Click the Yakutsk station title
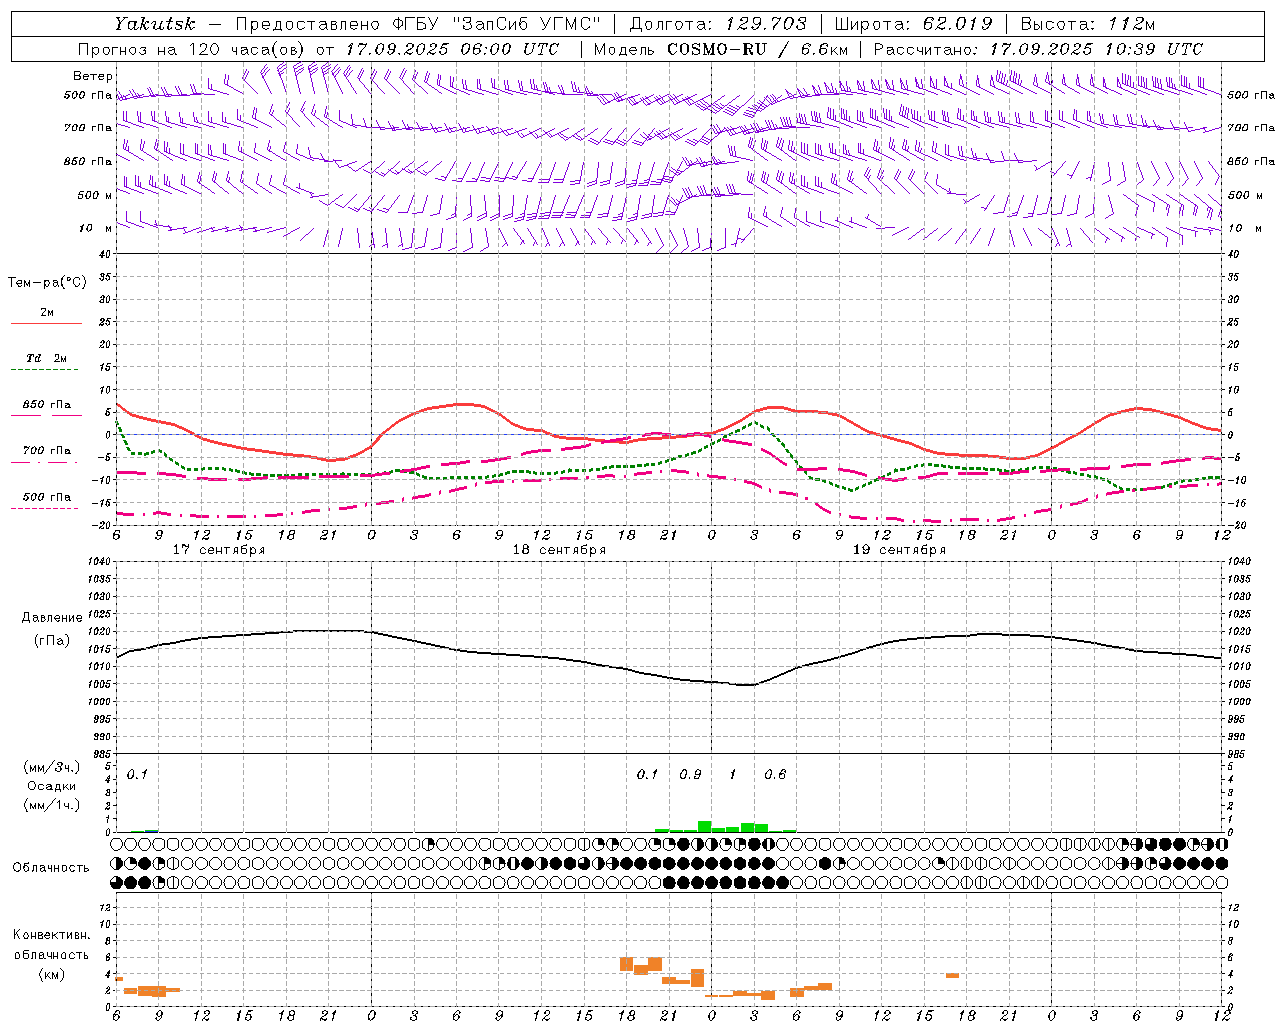The width and height of the screenshot is (1280, 1024). tap(154, 24)
